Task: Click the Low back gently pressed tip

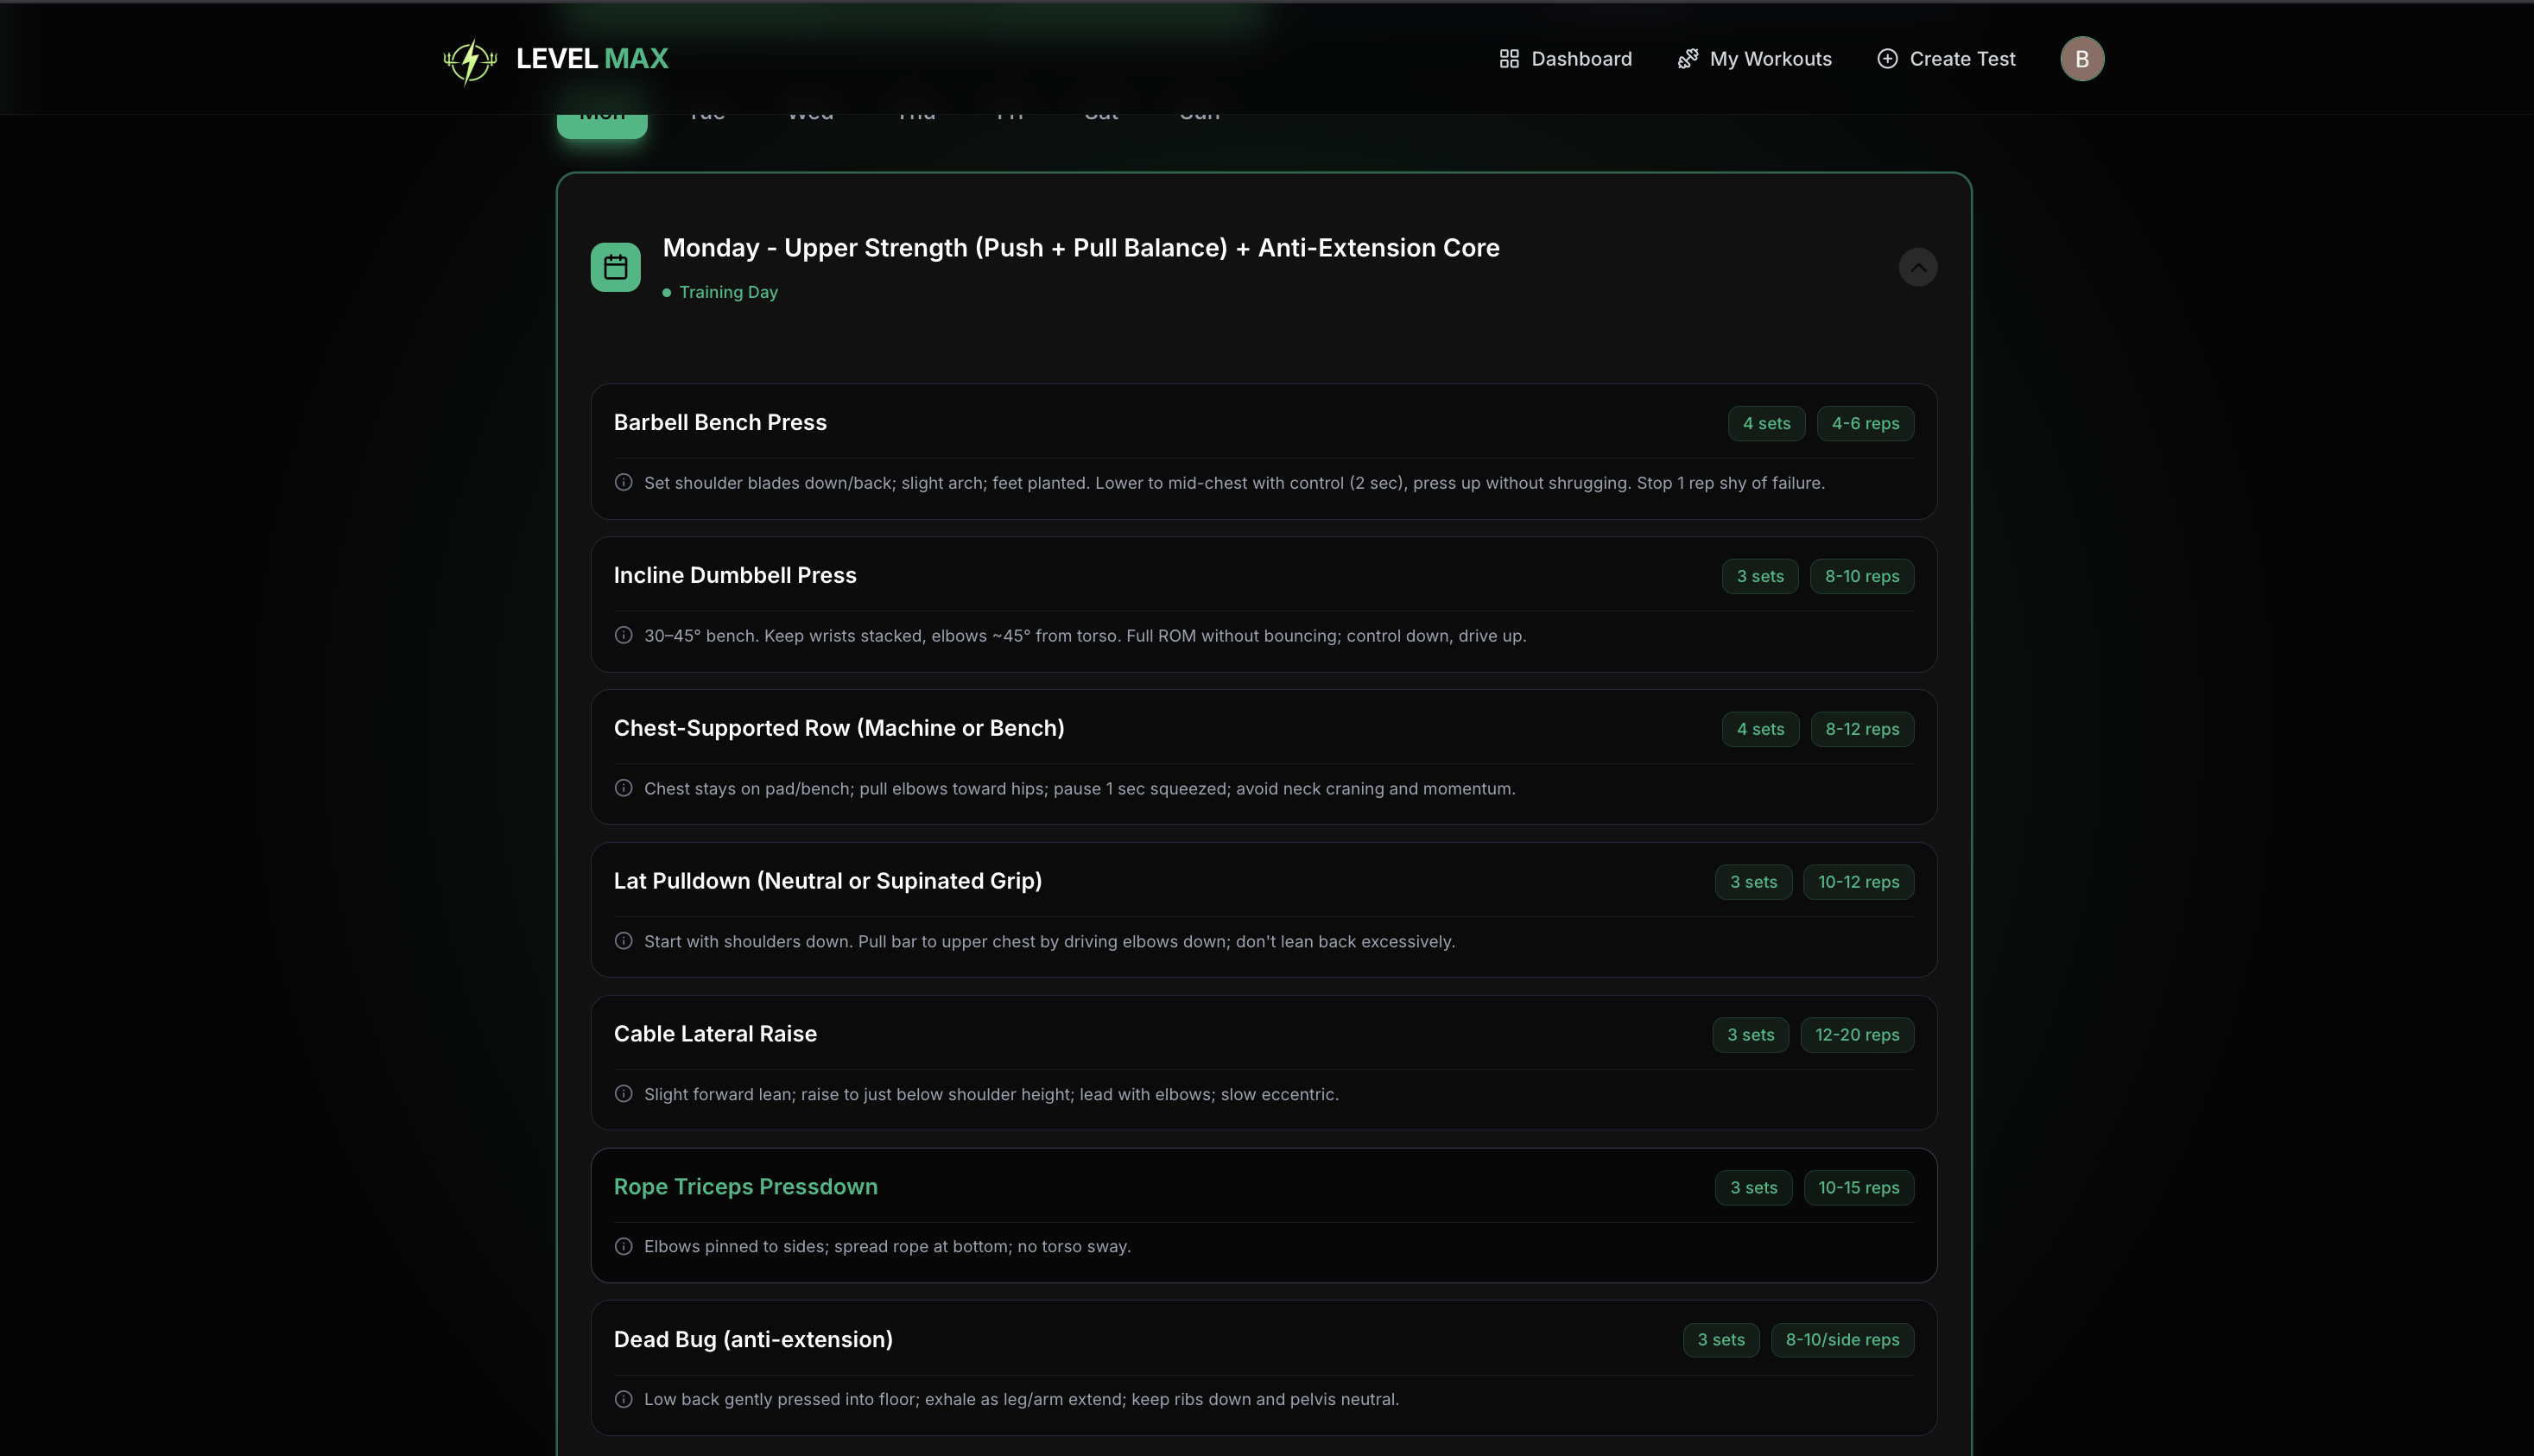Action: (1021, 1400)
